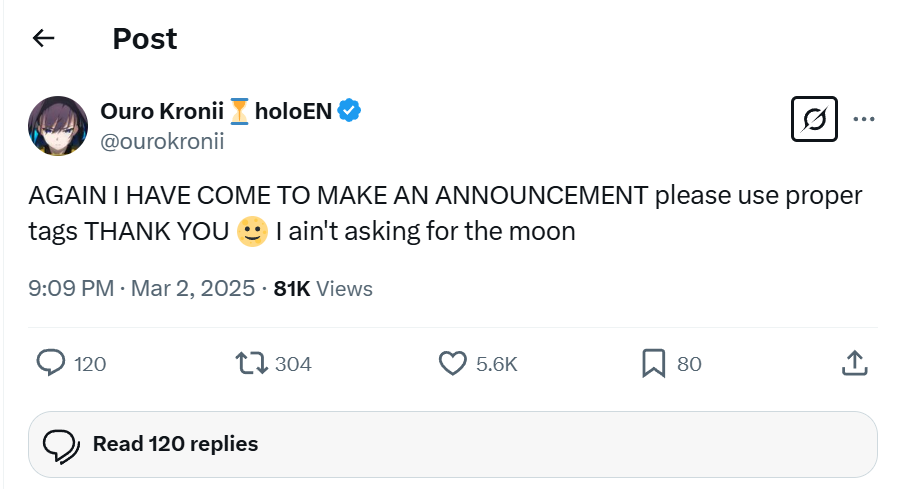Click the blue verified badge

click(349, 111)
